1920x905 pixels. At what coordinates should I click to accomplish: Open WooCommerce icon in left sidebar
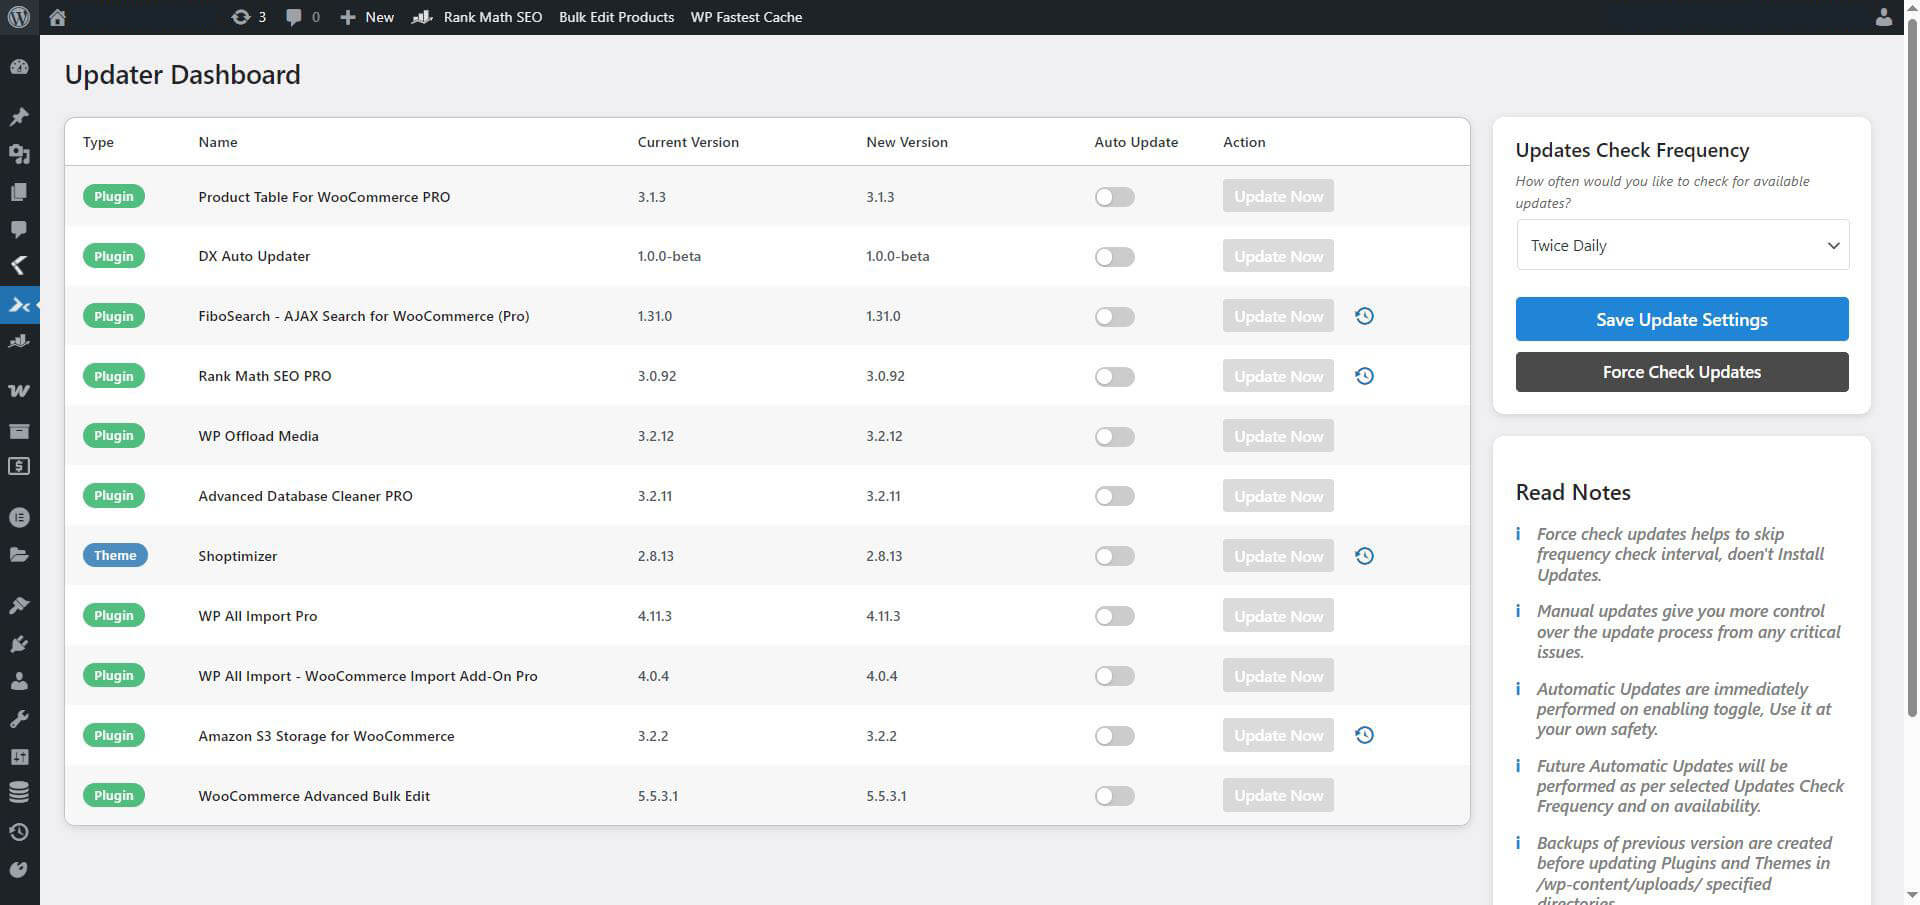pyautogui.click(x=19, y=391)
